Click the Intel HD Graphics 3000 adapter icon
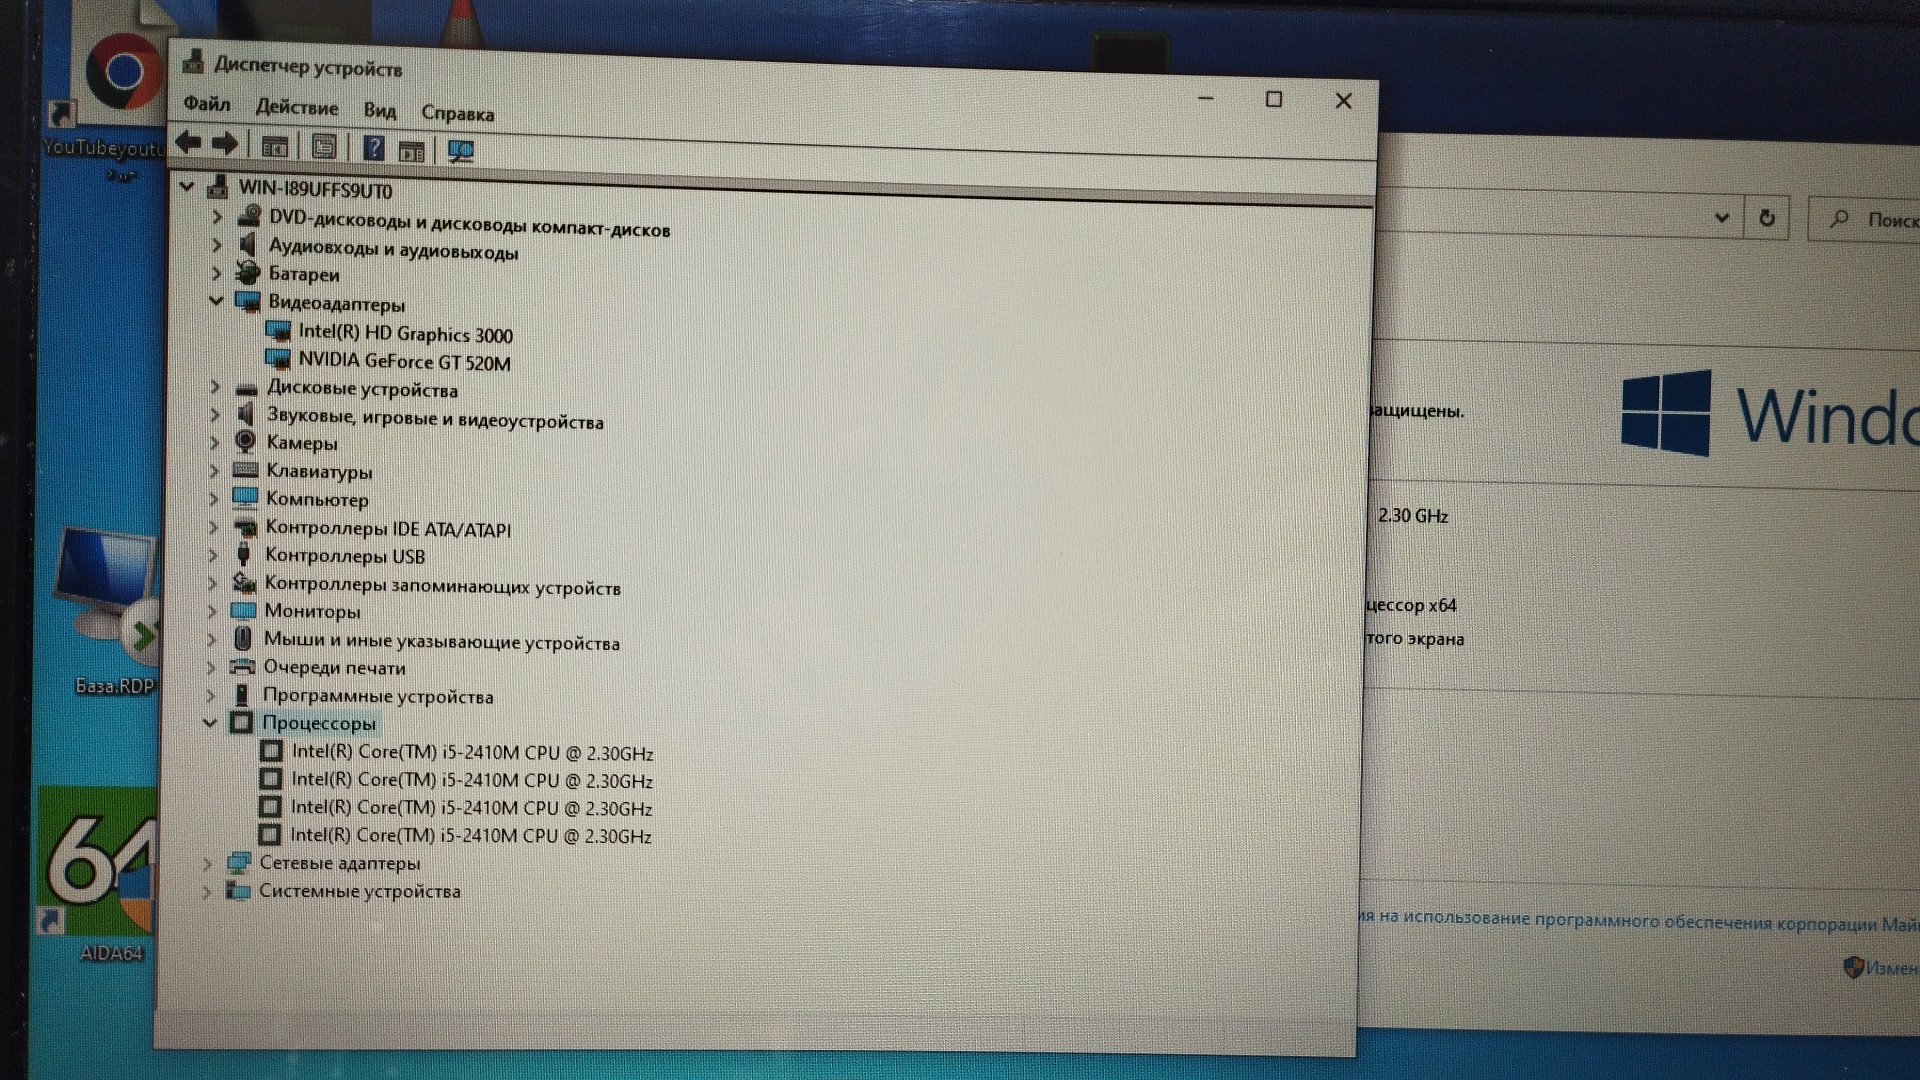Screen dimensions: 1920x1080 tap(278, 330)
